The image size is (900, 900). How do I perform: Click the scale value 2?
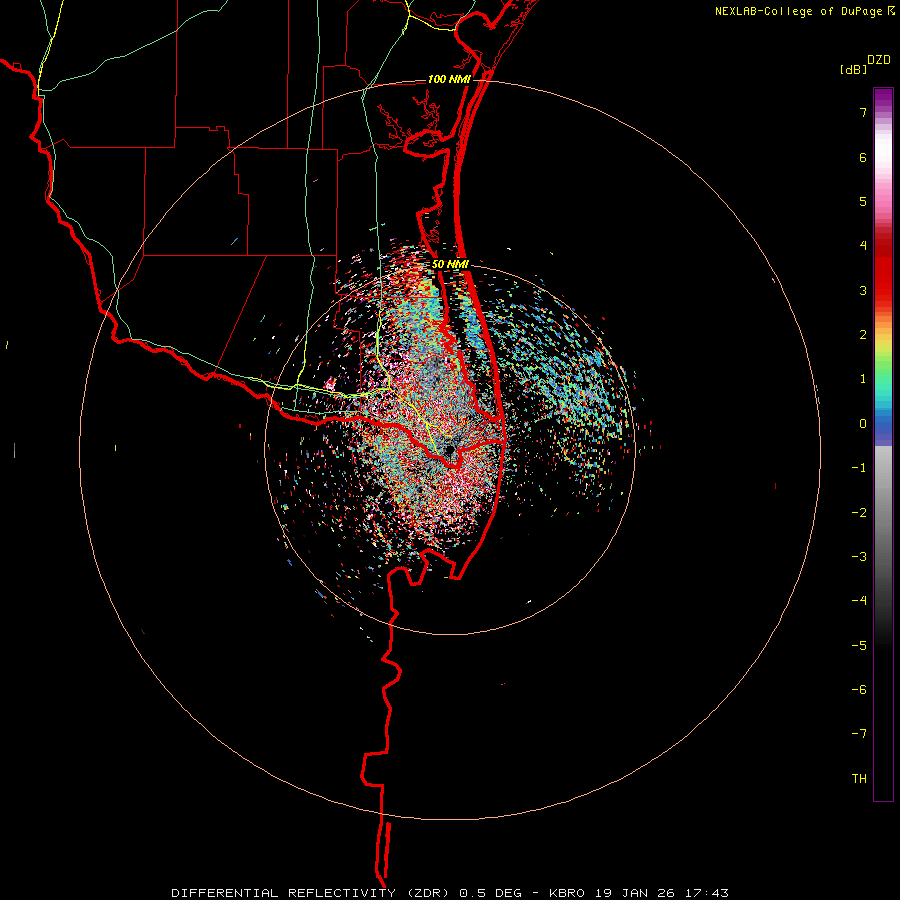(863, 335)
